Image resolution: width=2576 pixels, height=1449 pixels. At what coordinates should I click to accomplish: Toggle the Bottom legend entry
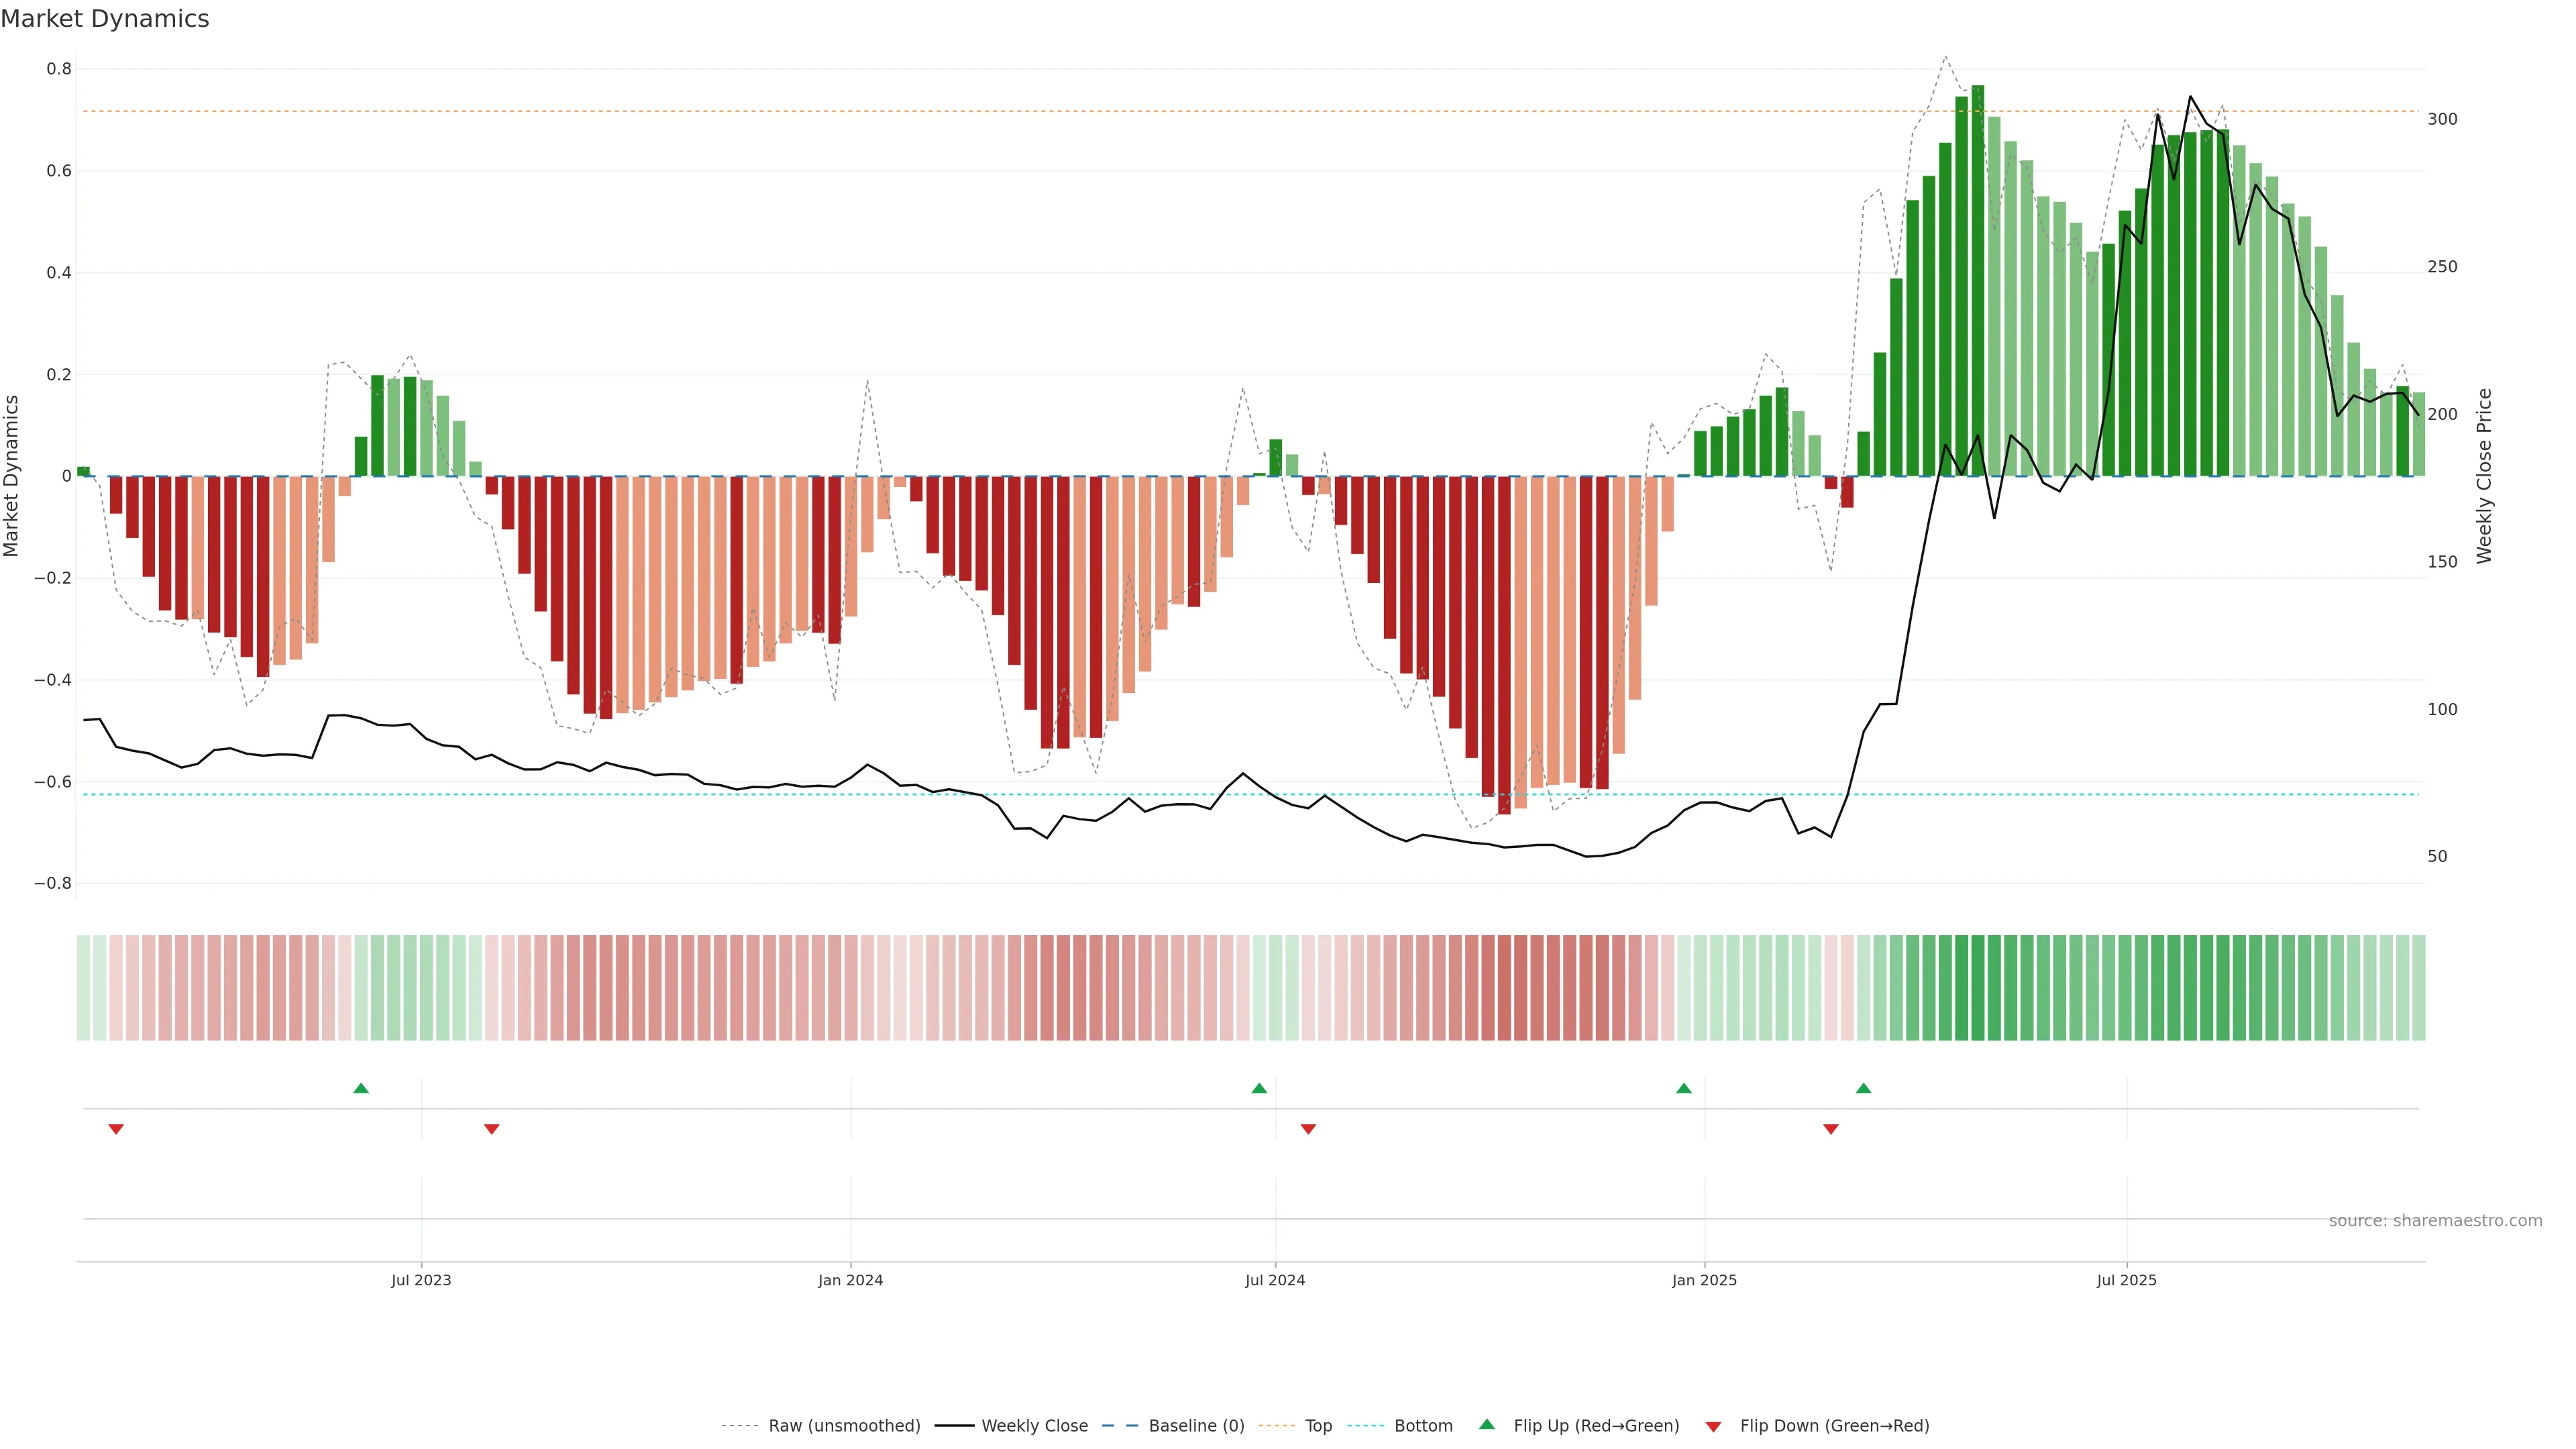pyautogui.click(x=1423, y=1426)
